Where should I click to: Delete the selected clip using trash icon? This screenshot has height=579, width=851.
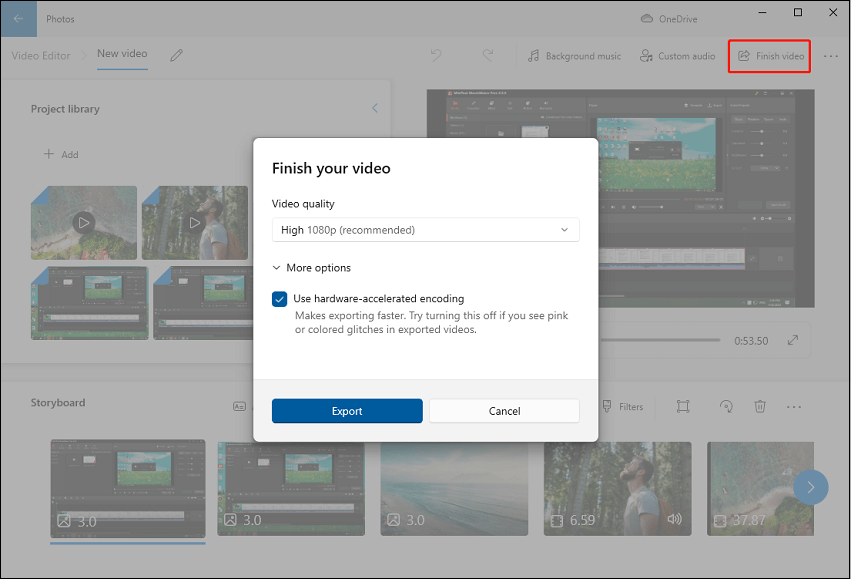pyautogui.click(x=760, y=406)
